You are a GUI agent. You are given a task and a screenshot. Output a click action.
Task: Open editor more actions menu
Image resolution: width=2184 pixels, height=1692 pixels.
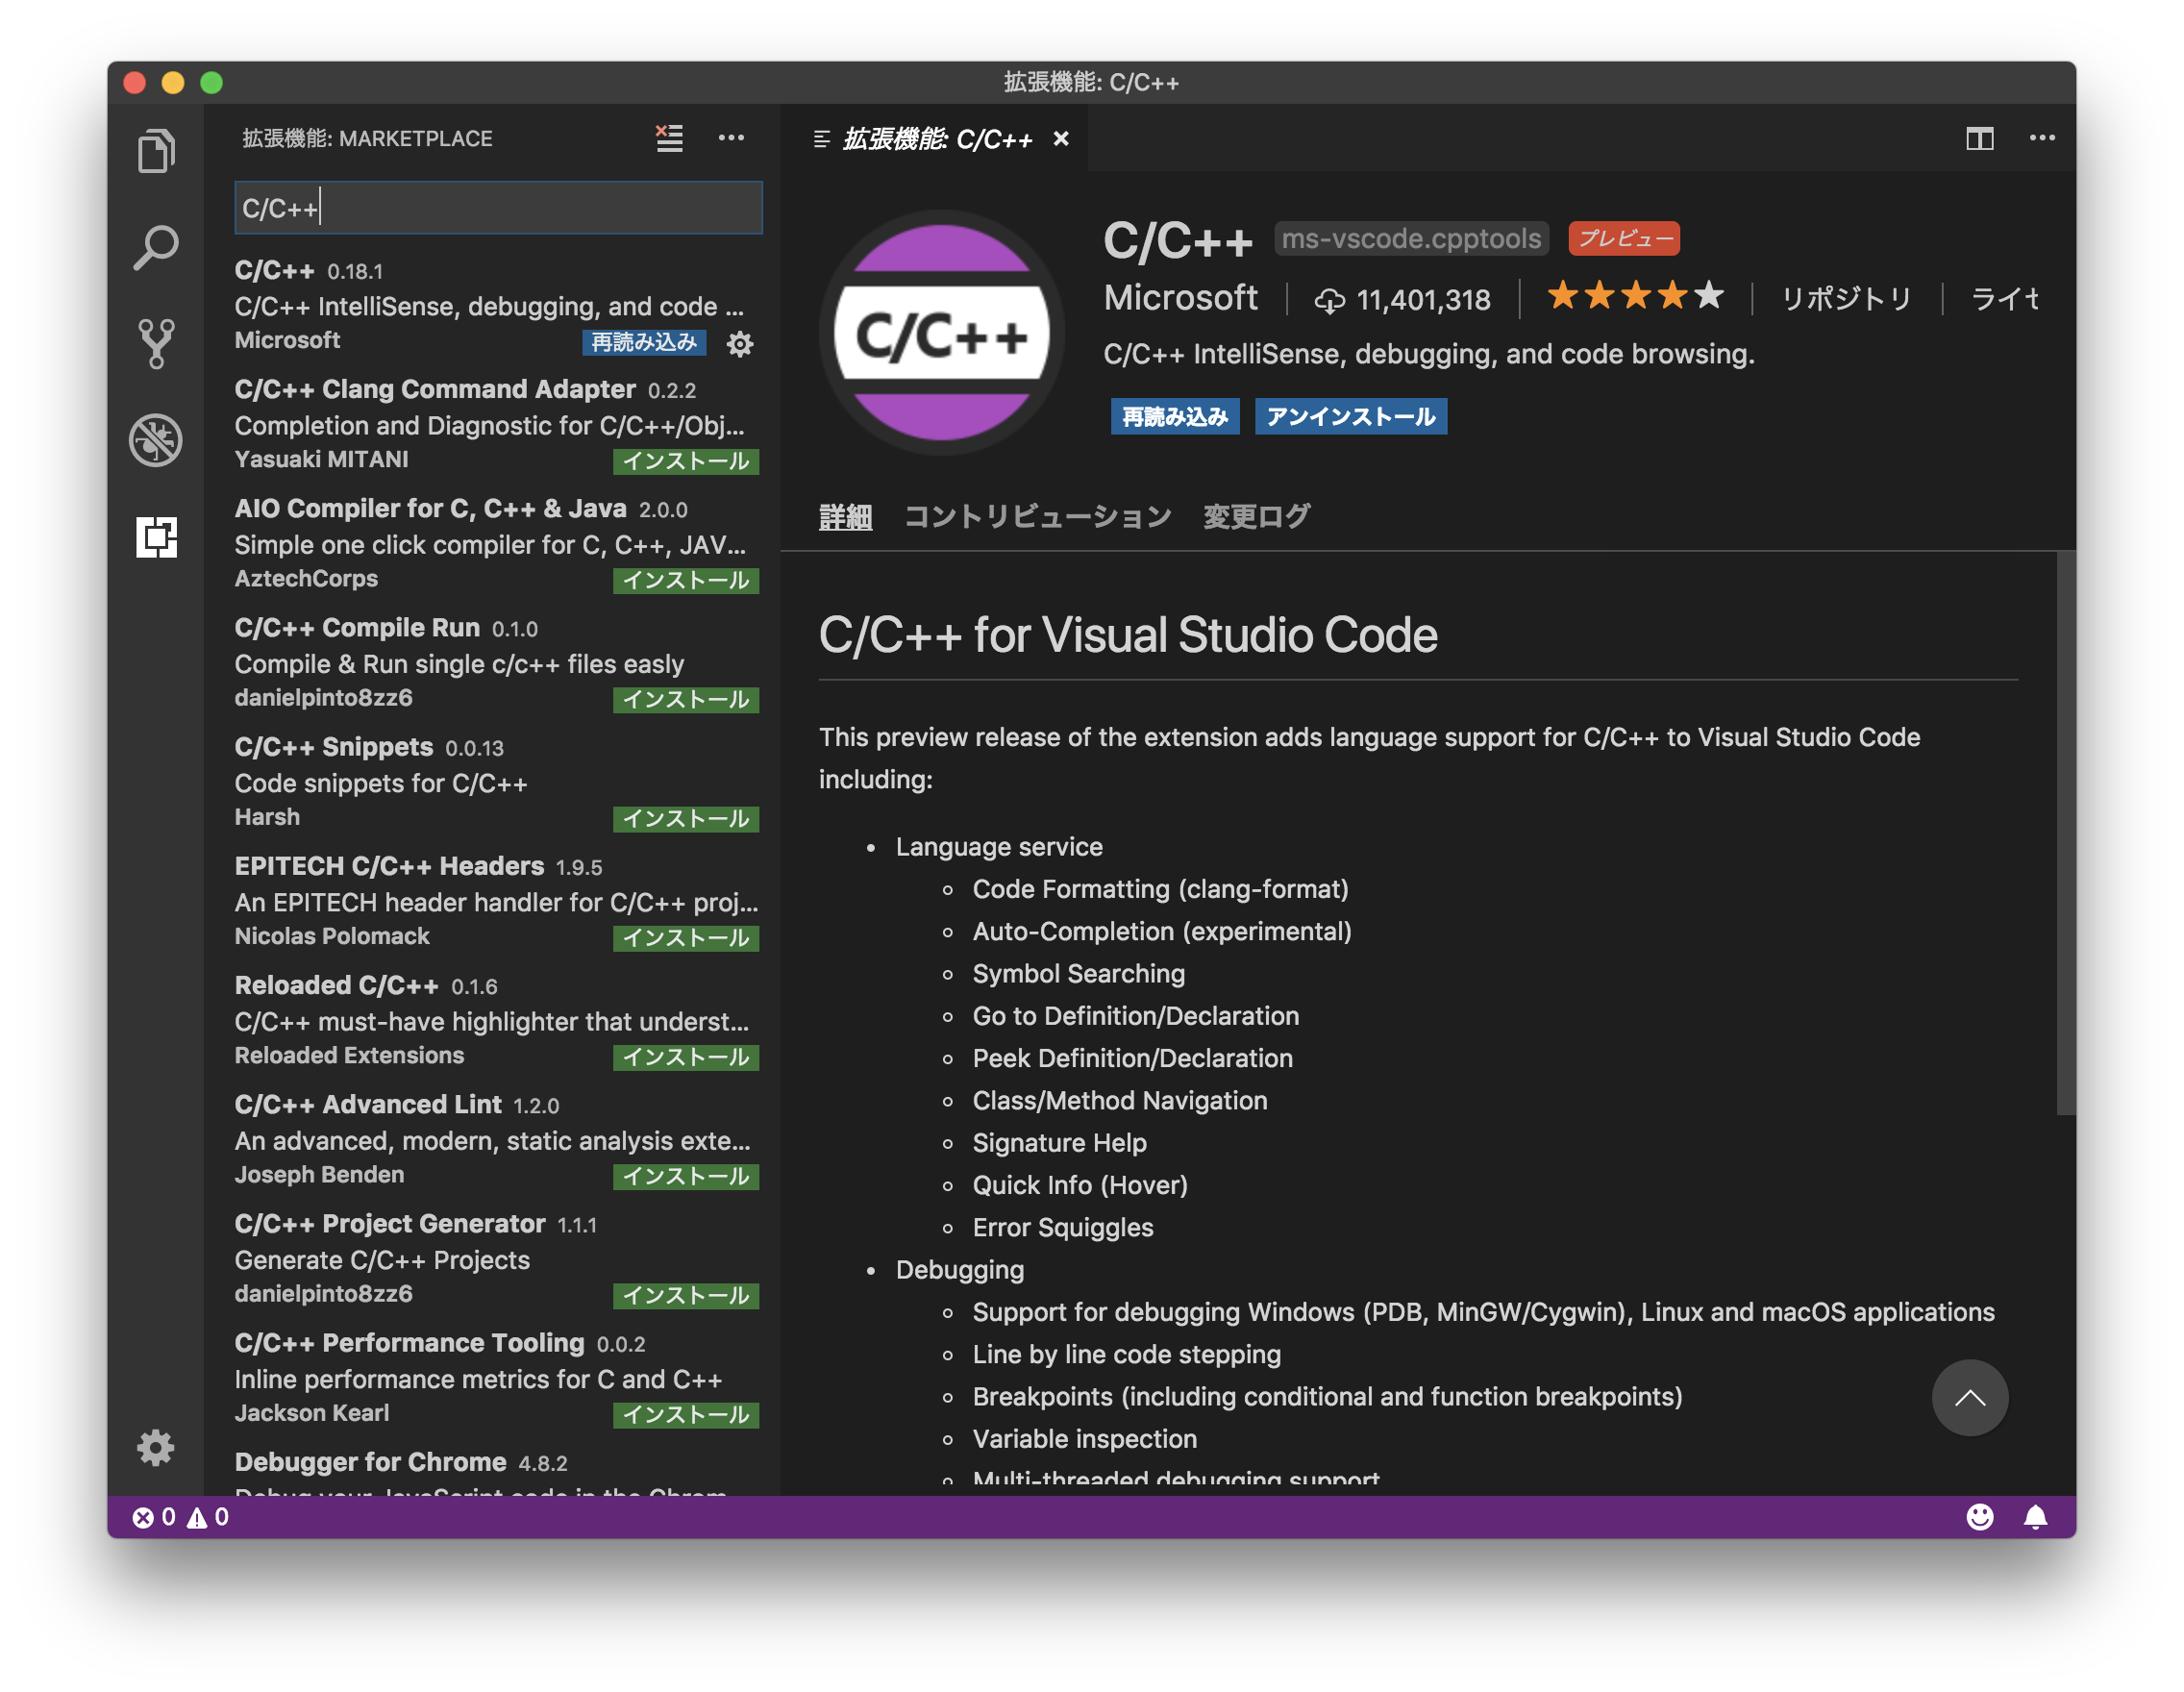tap(2041, 138)
